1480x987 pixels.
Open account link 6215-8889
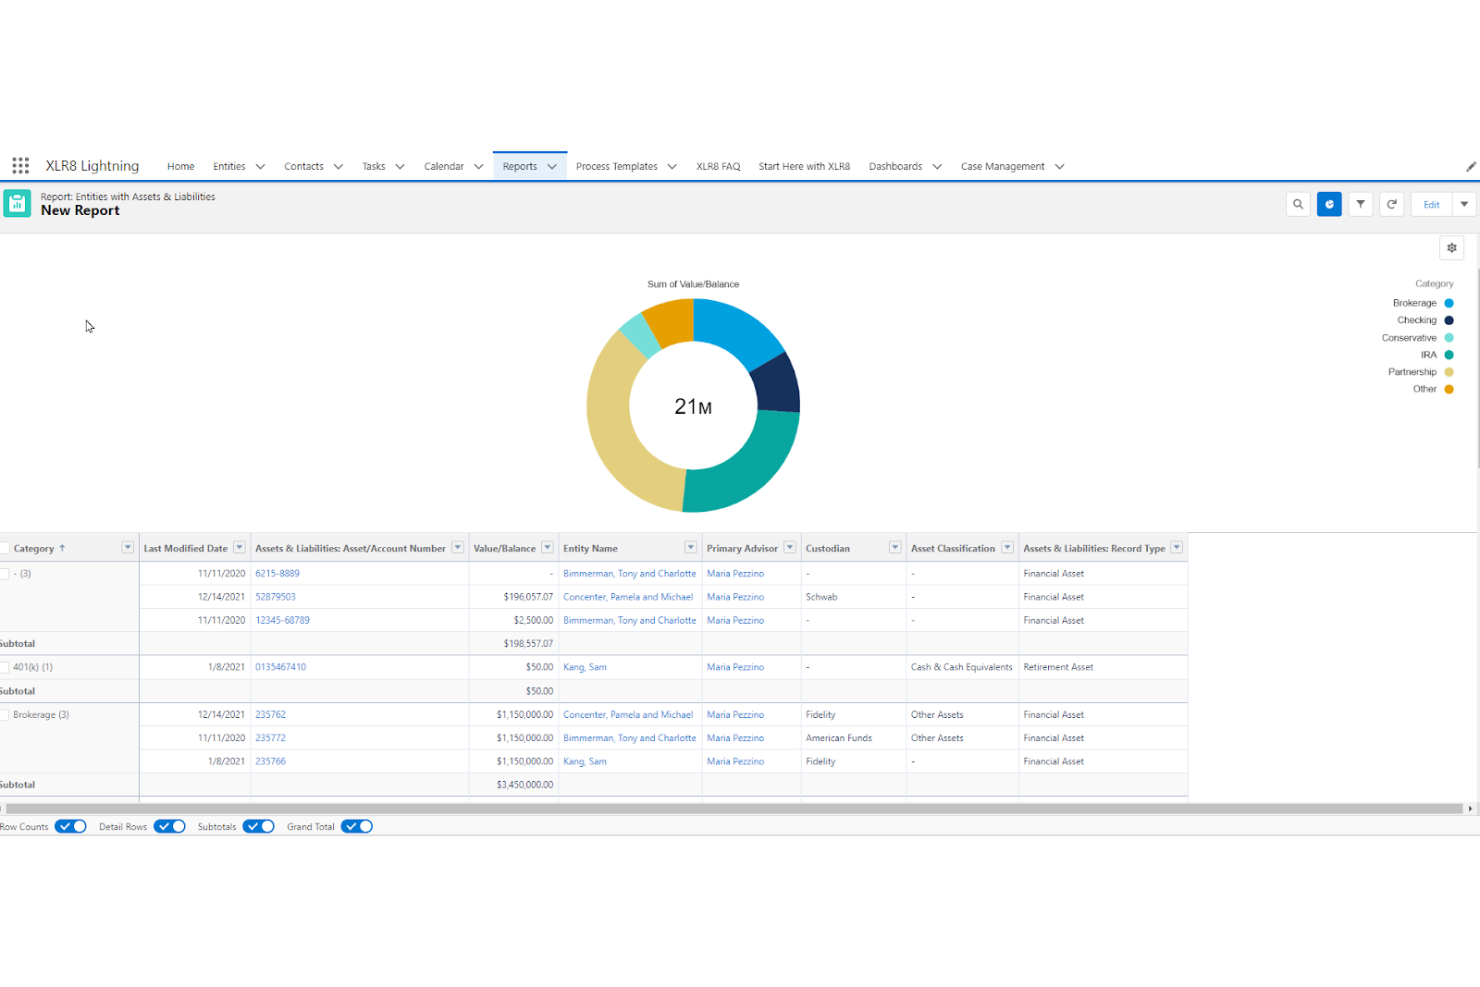pyautogui.click(x=277, y=574)
